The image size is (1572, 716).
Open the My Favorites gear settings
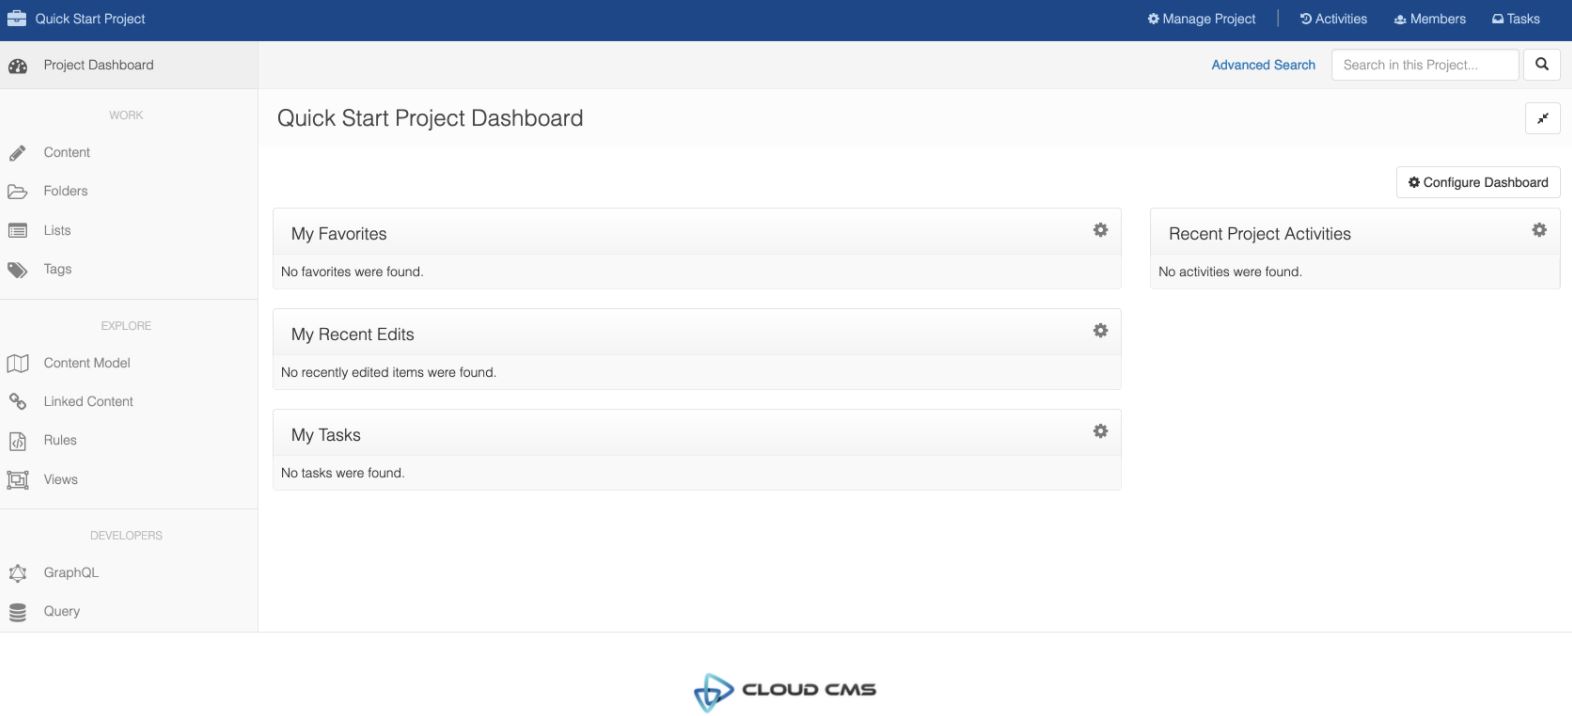click(x=1100, y=230)
